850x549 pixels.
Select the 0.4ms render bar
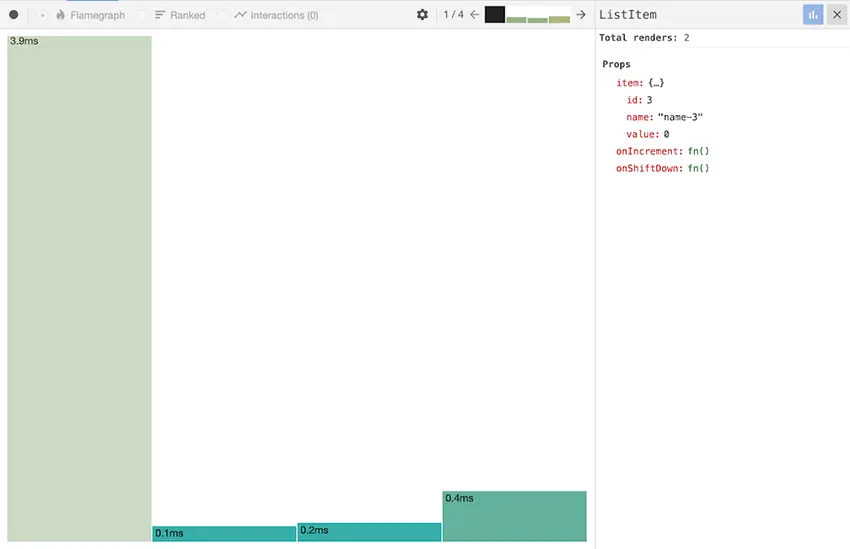[514, 516]
